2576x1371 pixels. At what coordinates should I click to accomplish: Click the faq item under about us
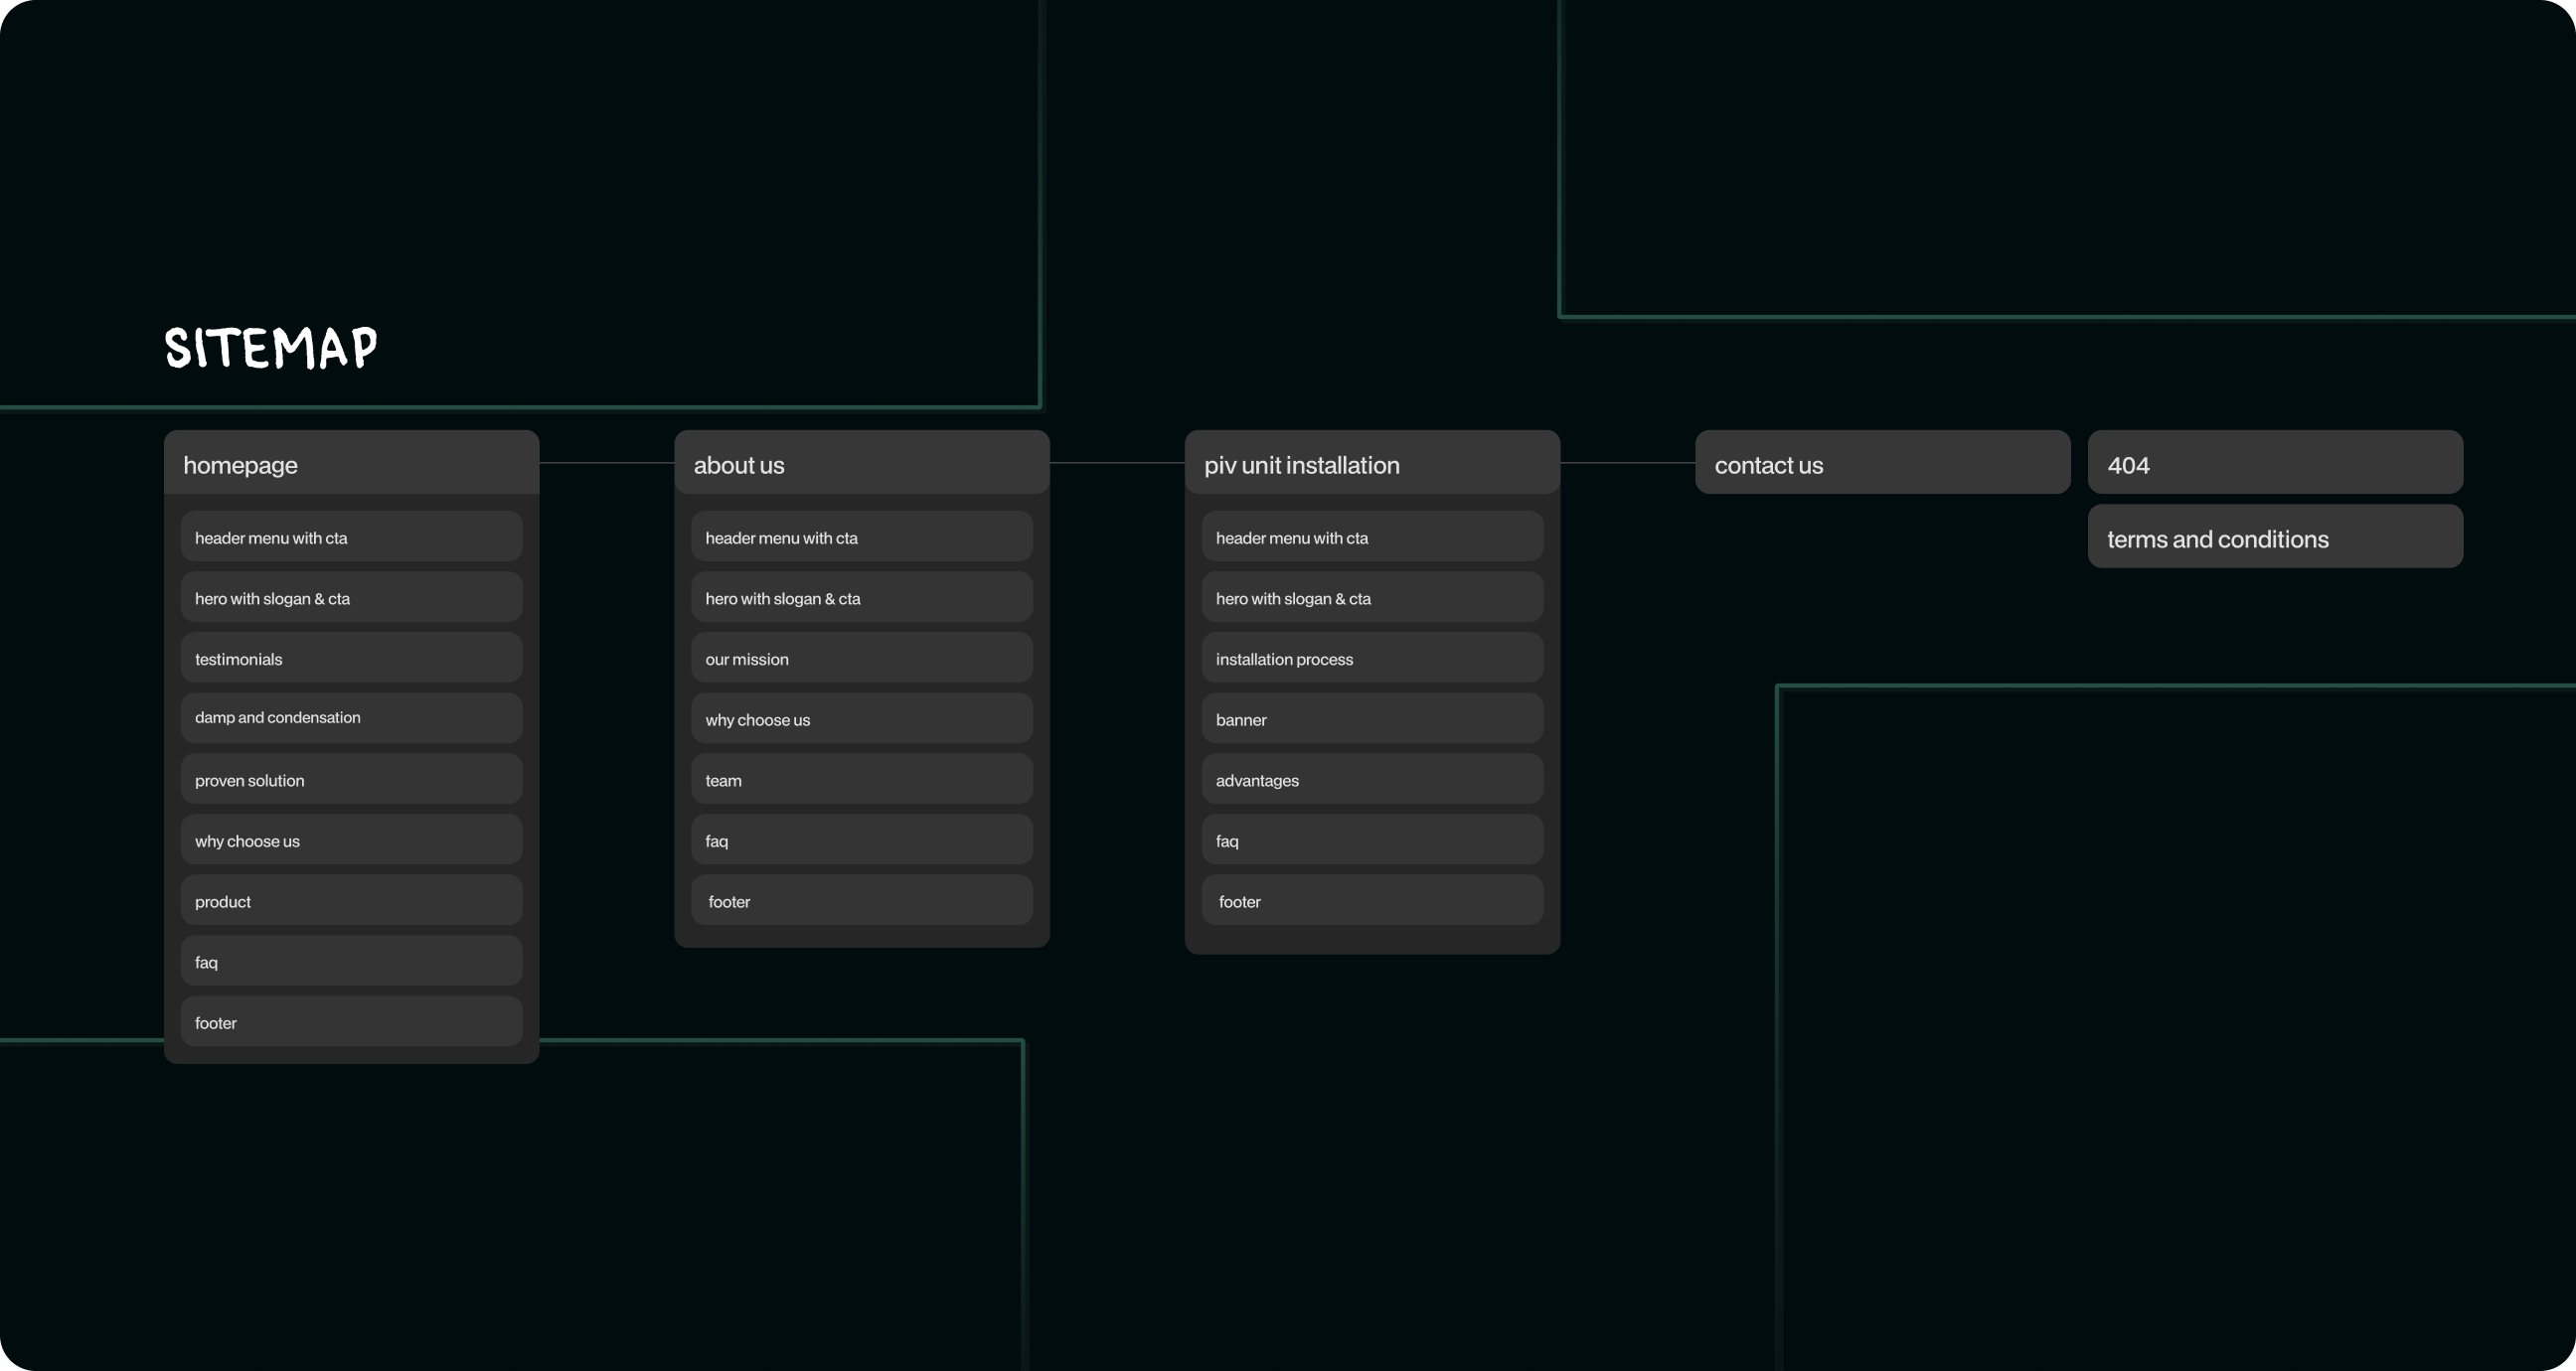click(x=862, y=840)
